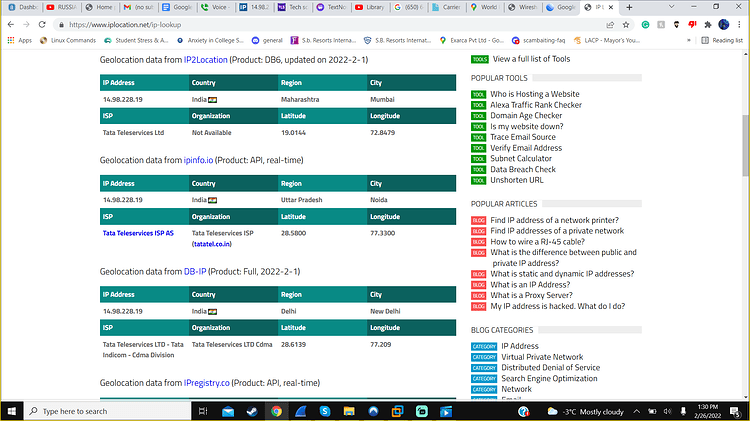Click the Chrome profile avatar icon
The height and width of the screenshot is (421, 750).
coord(724,24)
